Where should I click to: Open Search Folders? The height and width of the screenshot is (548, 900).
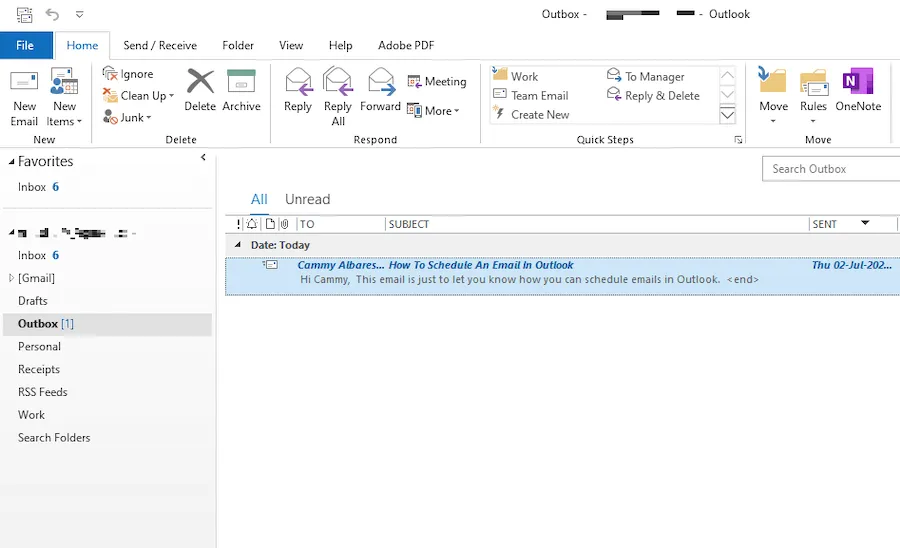[x=54, y=438]
